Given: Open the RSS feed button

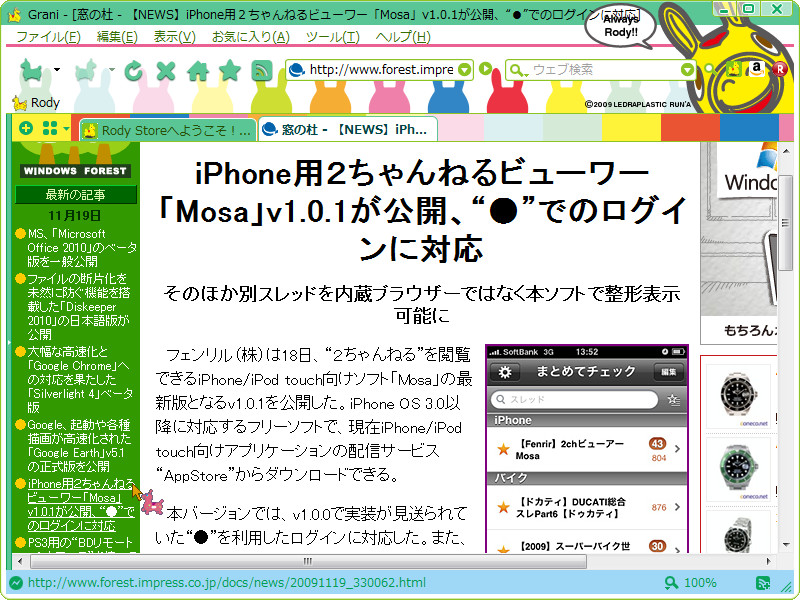Looking at the screenshot, I should (x=262, y=70).
